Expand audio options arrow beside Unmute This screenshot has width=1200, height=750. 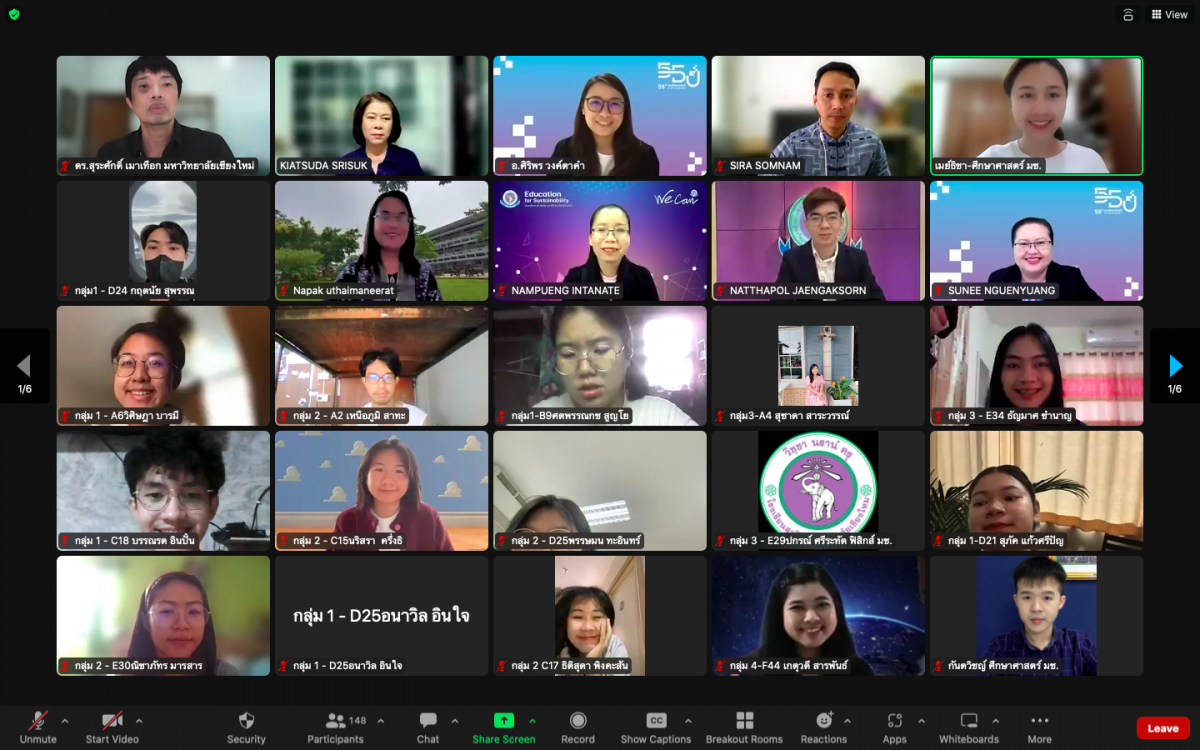[x=65, y=721]
